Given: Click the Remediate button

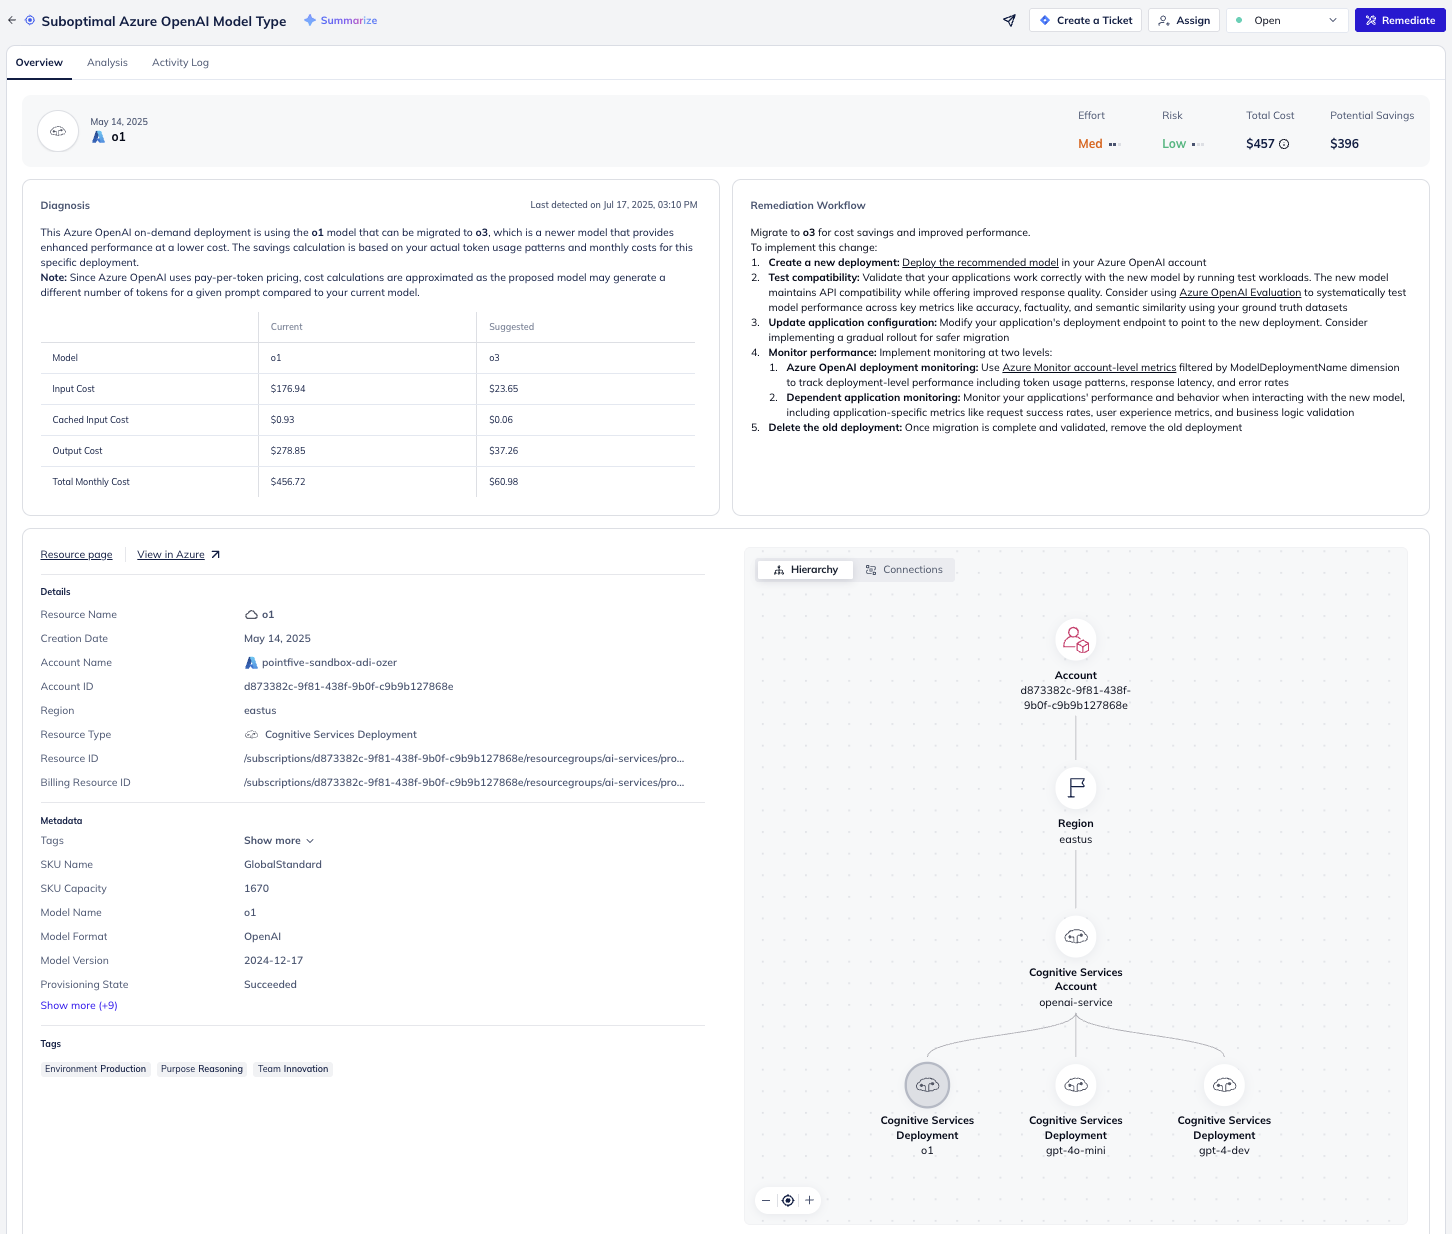Looking at the screenshot, I should pos(1400,20).
